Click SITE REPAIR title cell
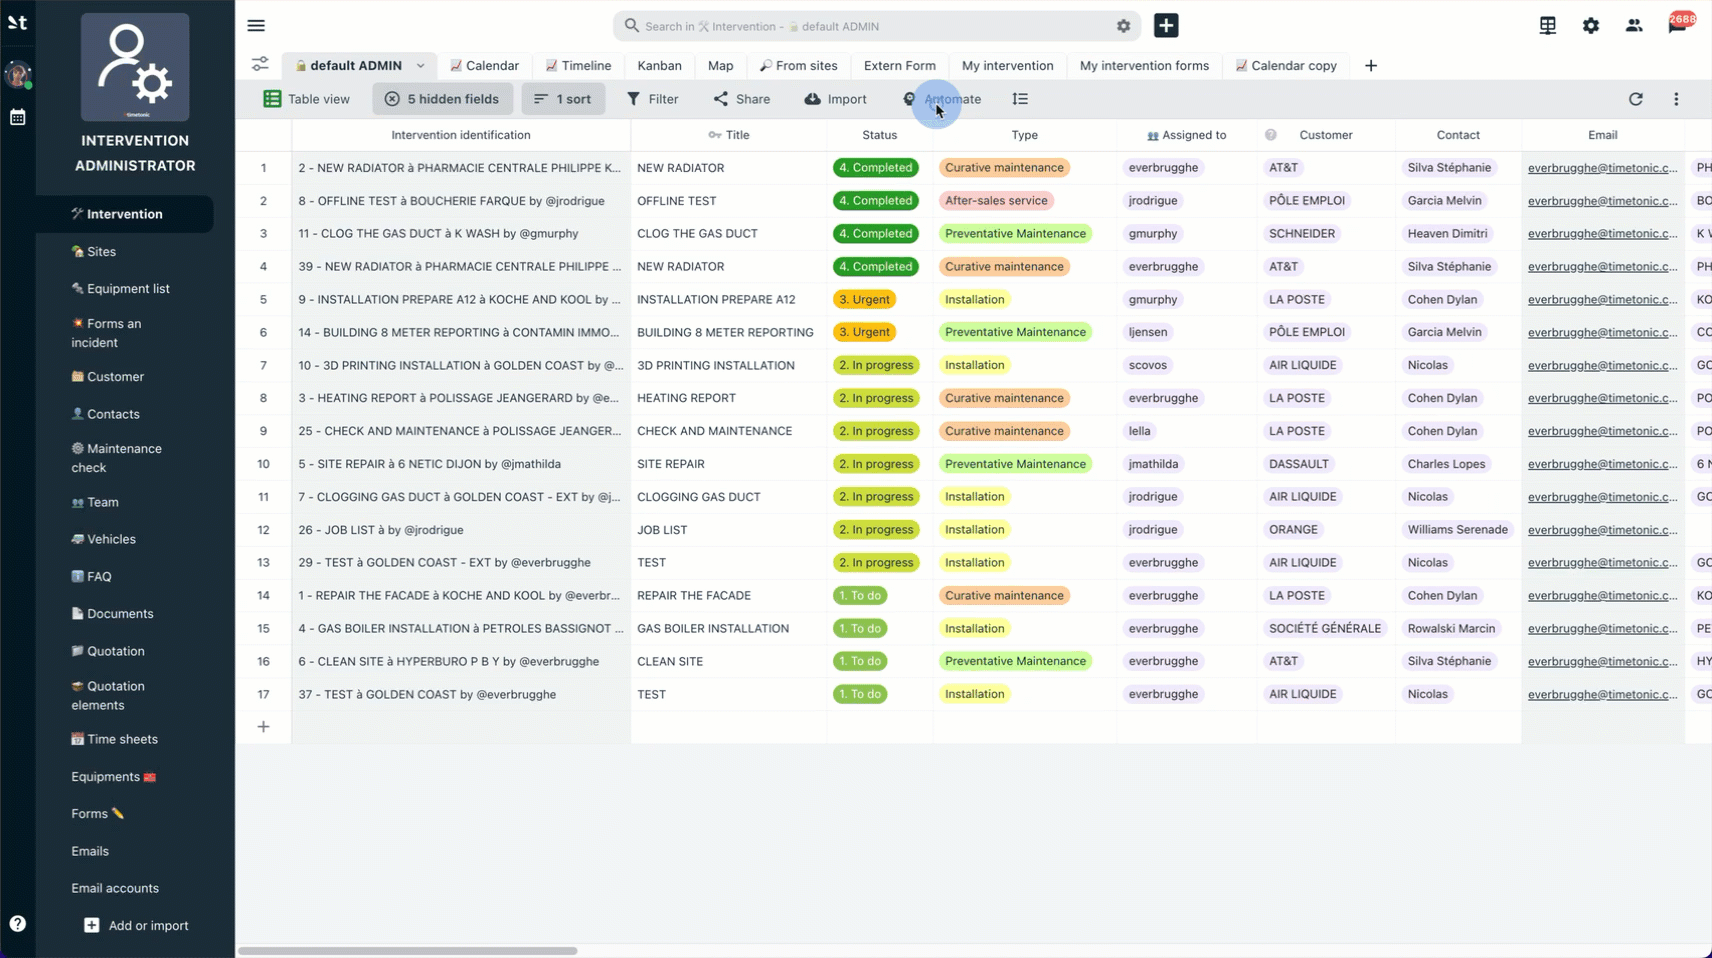 pyautogui.click(x=728, y=464)
